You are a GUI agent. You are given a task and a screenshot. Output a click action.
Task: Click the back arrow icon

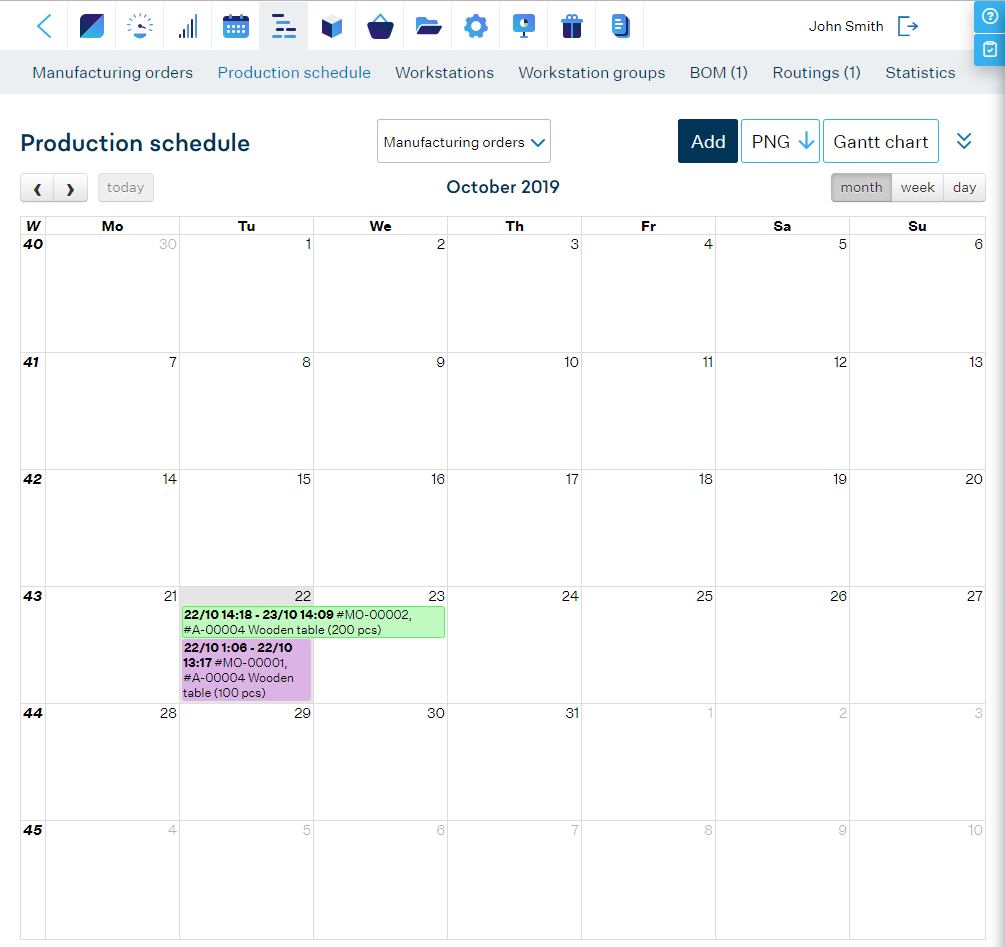[44, 26]
